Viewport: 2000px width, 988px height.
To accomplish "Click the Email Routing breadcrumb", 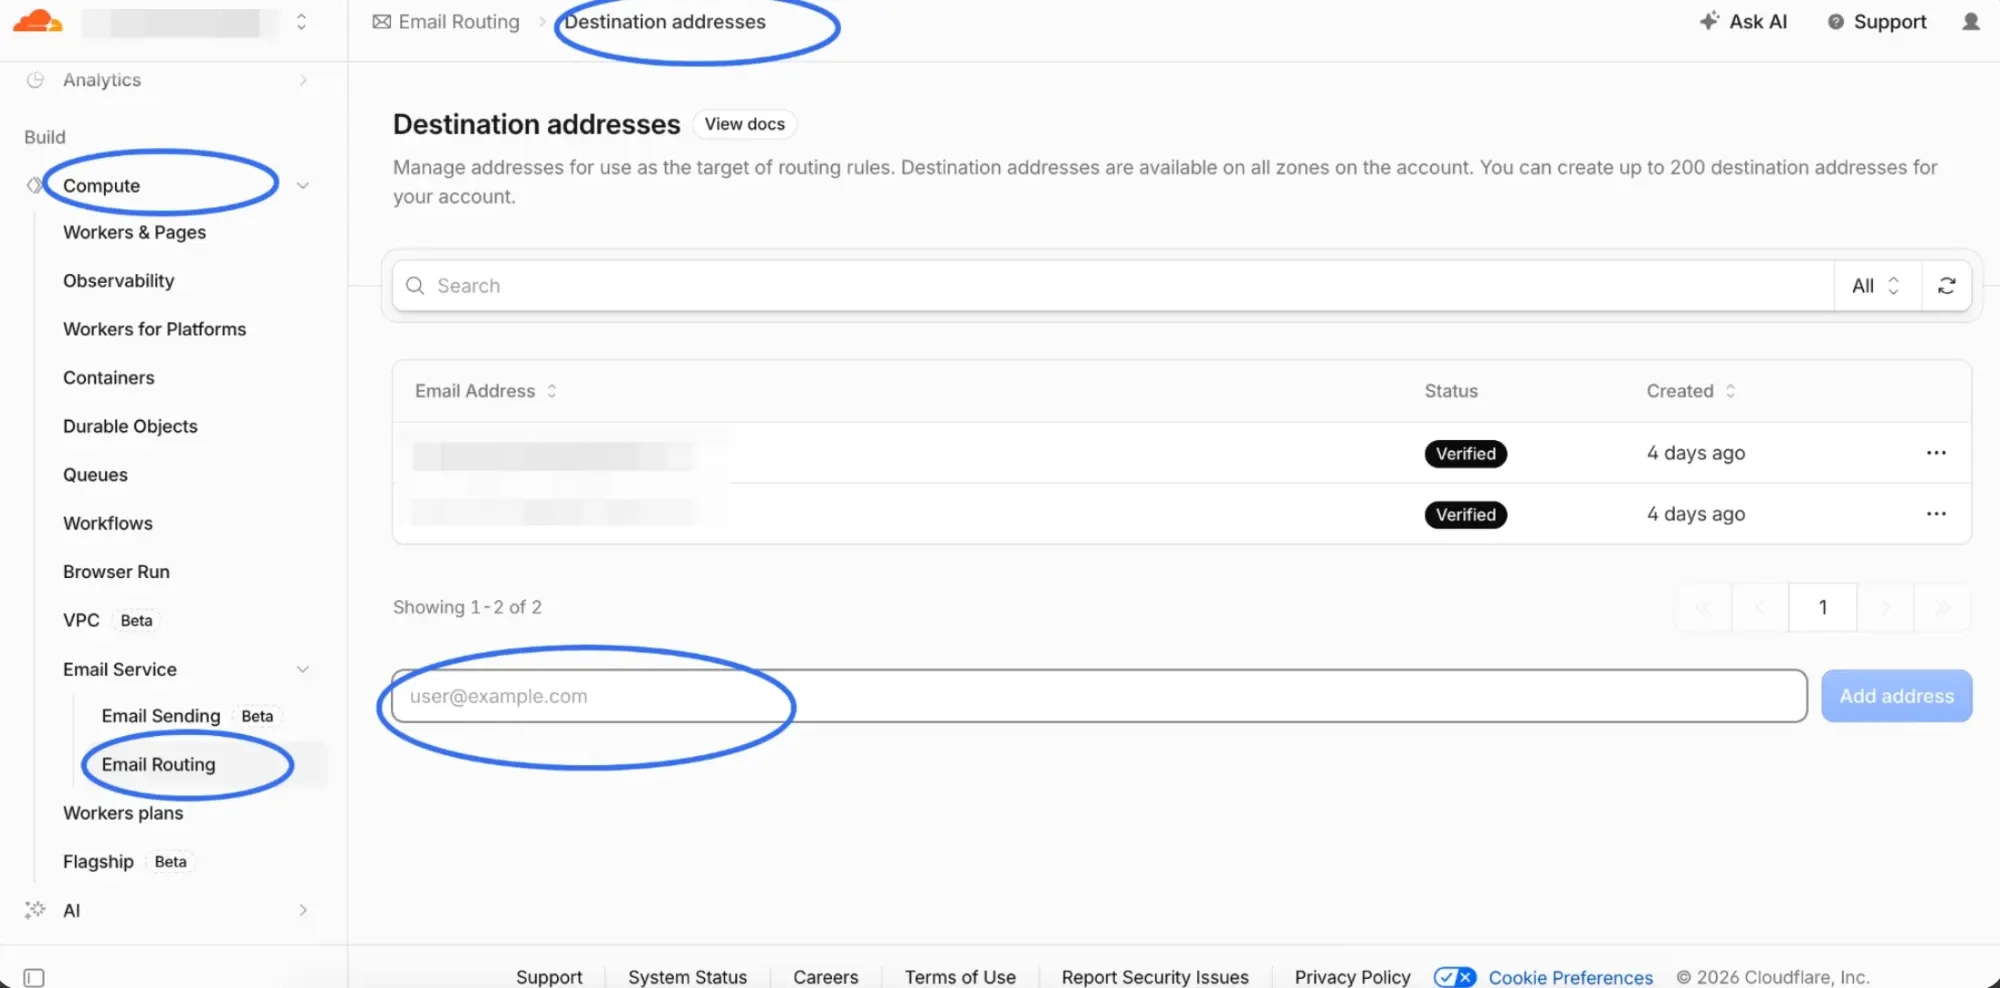I will (x=446, y=22).
